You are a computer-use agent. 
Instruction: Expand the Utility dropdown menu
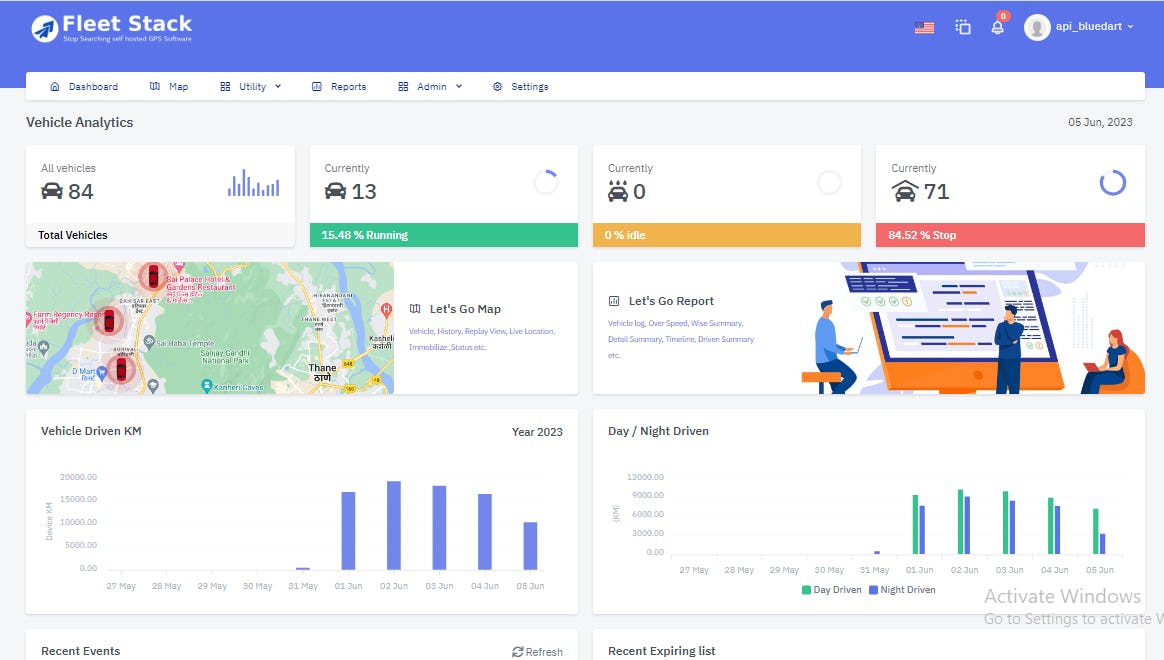click(x=250, y=86)
